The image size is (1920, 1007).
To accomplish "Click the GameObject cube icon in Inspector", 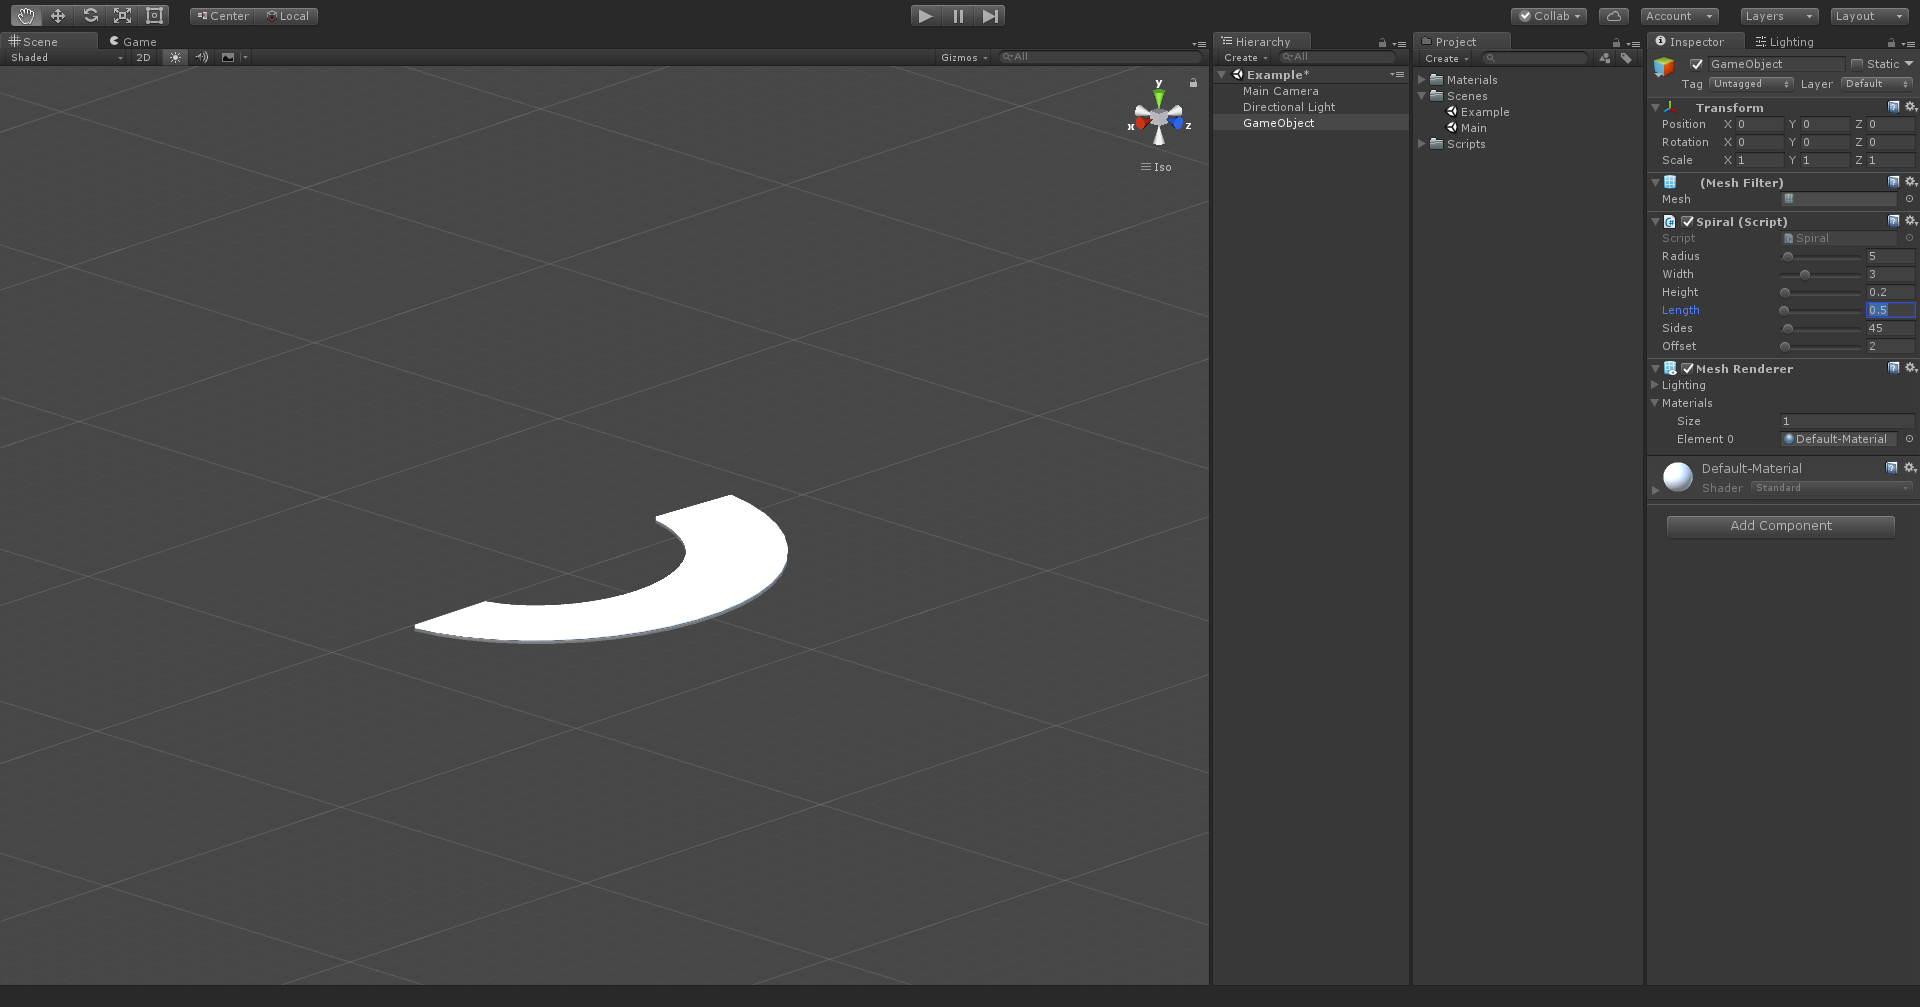I will [1664, 67].
